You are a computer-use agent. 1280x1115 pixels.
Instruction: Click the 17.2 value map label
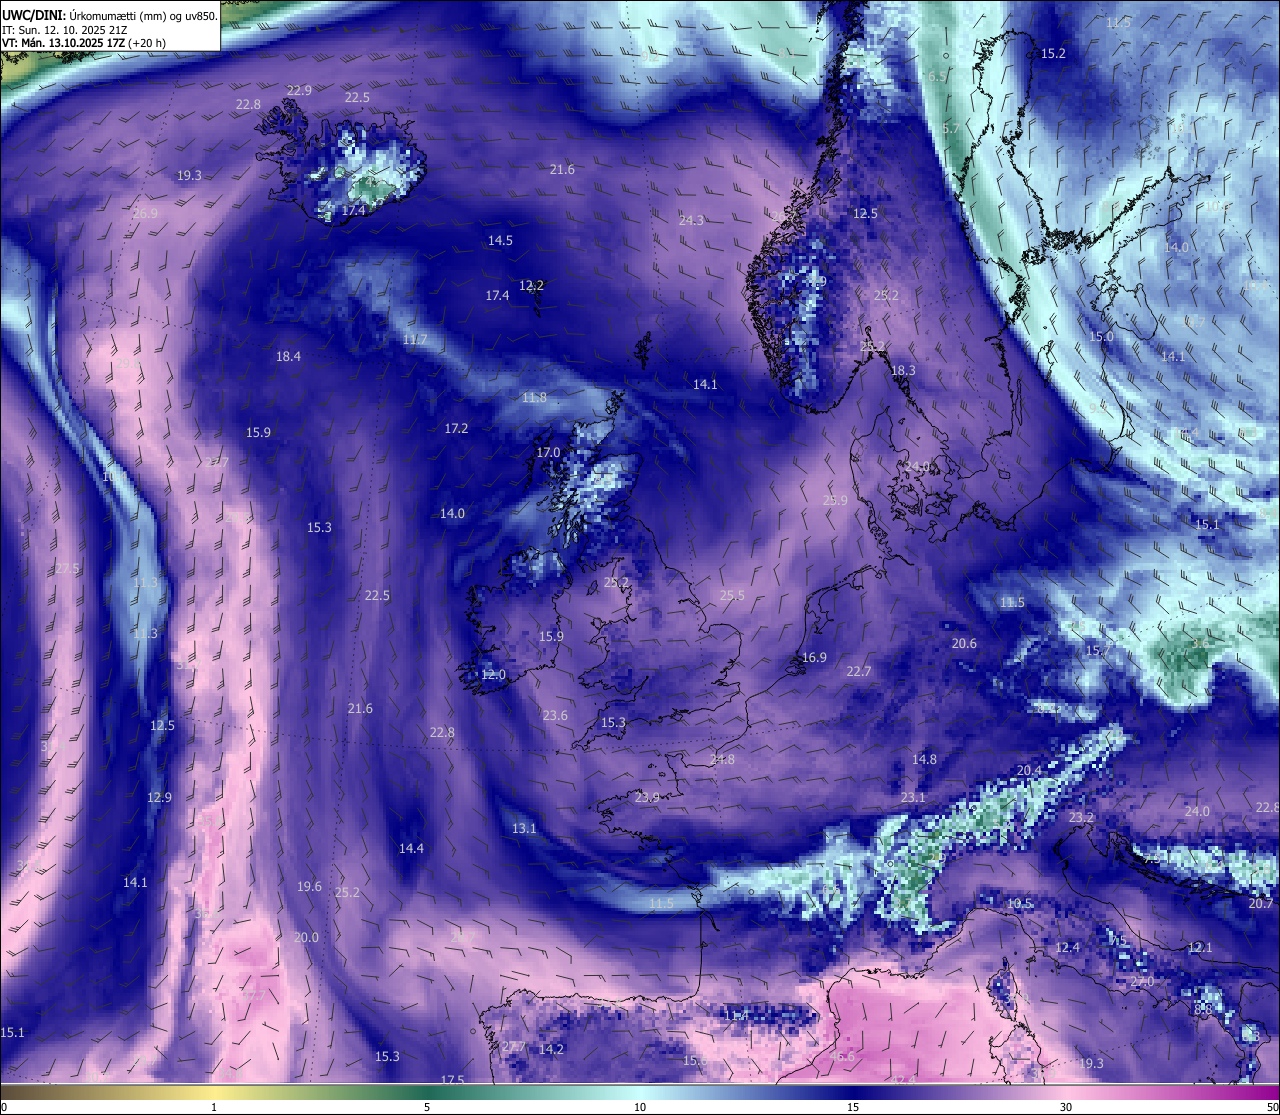(x=456, y=428)
